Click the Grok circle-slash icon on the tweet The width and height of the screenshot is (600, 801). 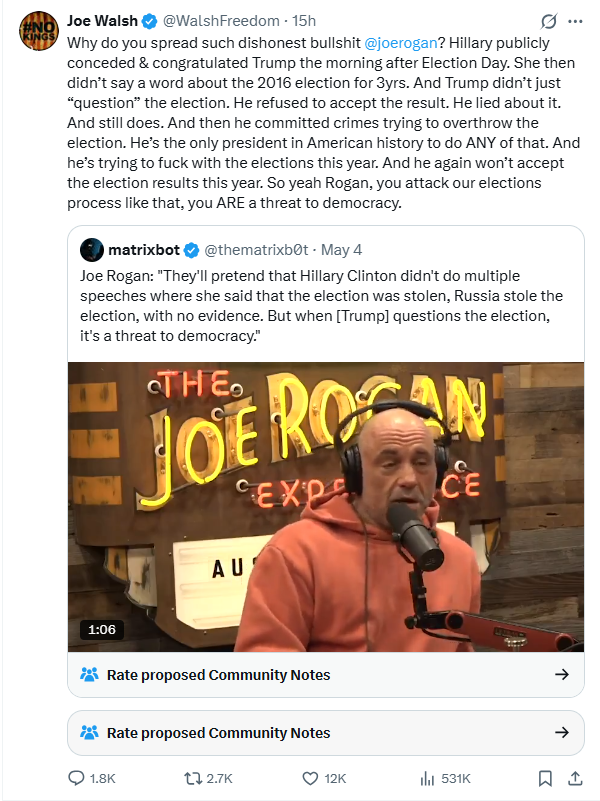(548, 21)
